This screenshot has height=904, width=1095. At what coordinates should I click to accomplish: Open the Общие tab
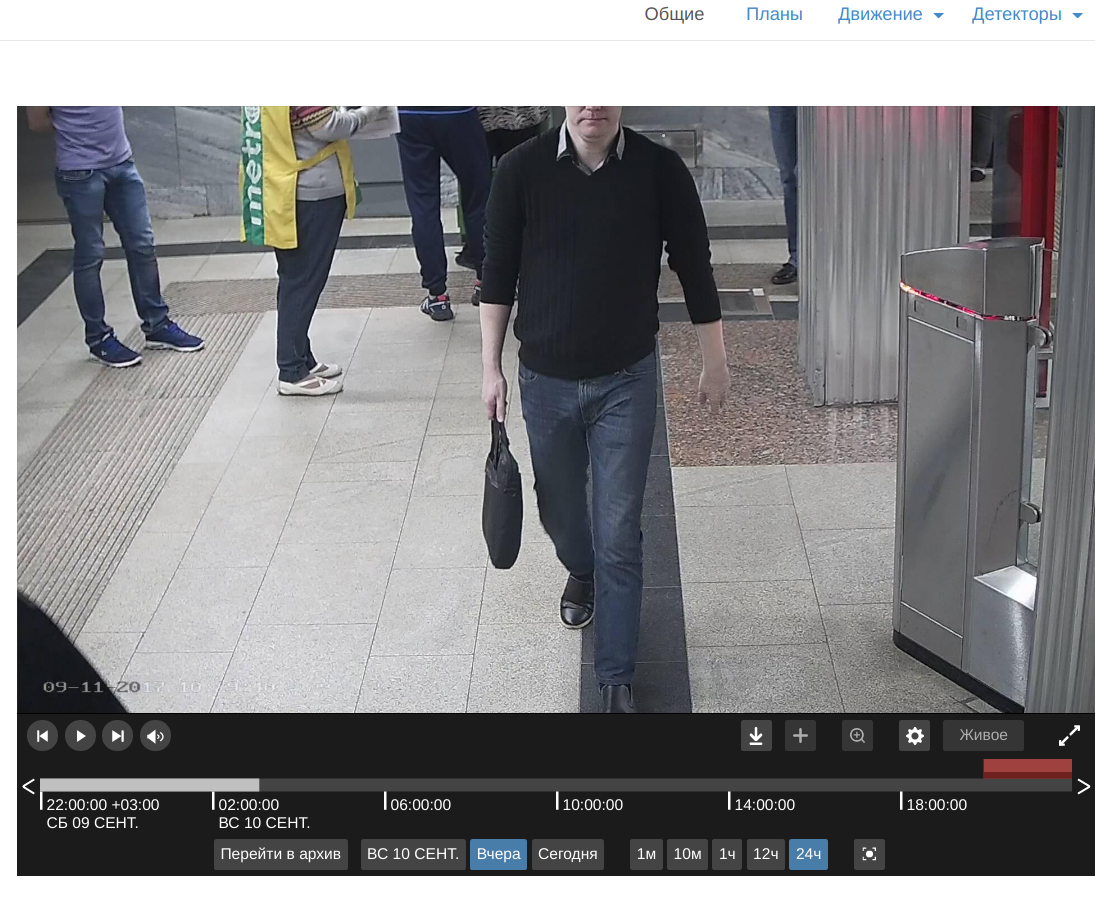pos(674,14)
